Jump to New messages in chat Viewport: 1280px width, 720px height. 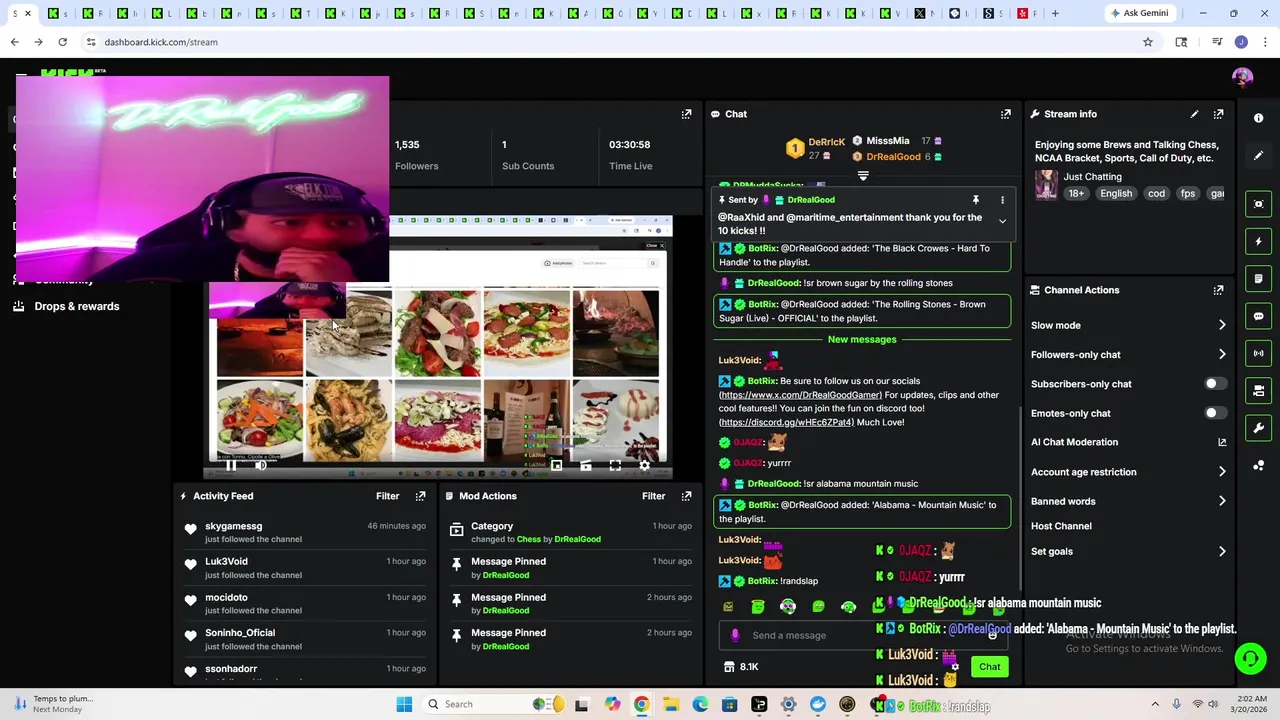click(x=862, y=340)
